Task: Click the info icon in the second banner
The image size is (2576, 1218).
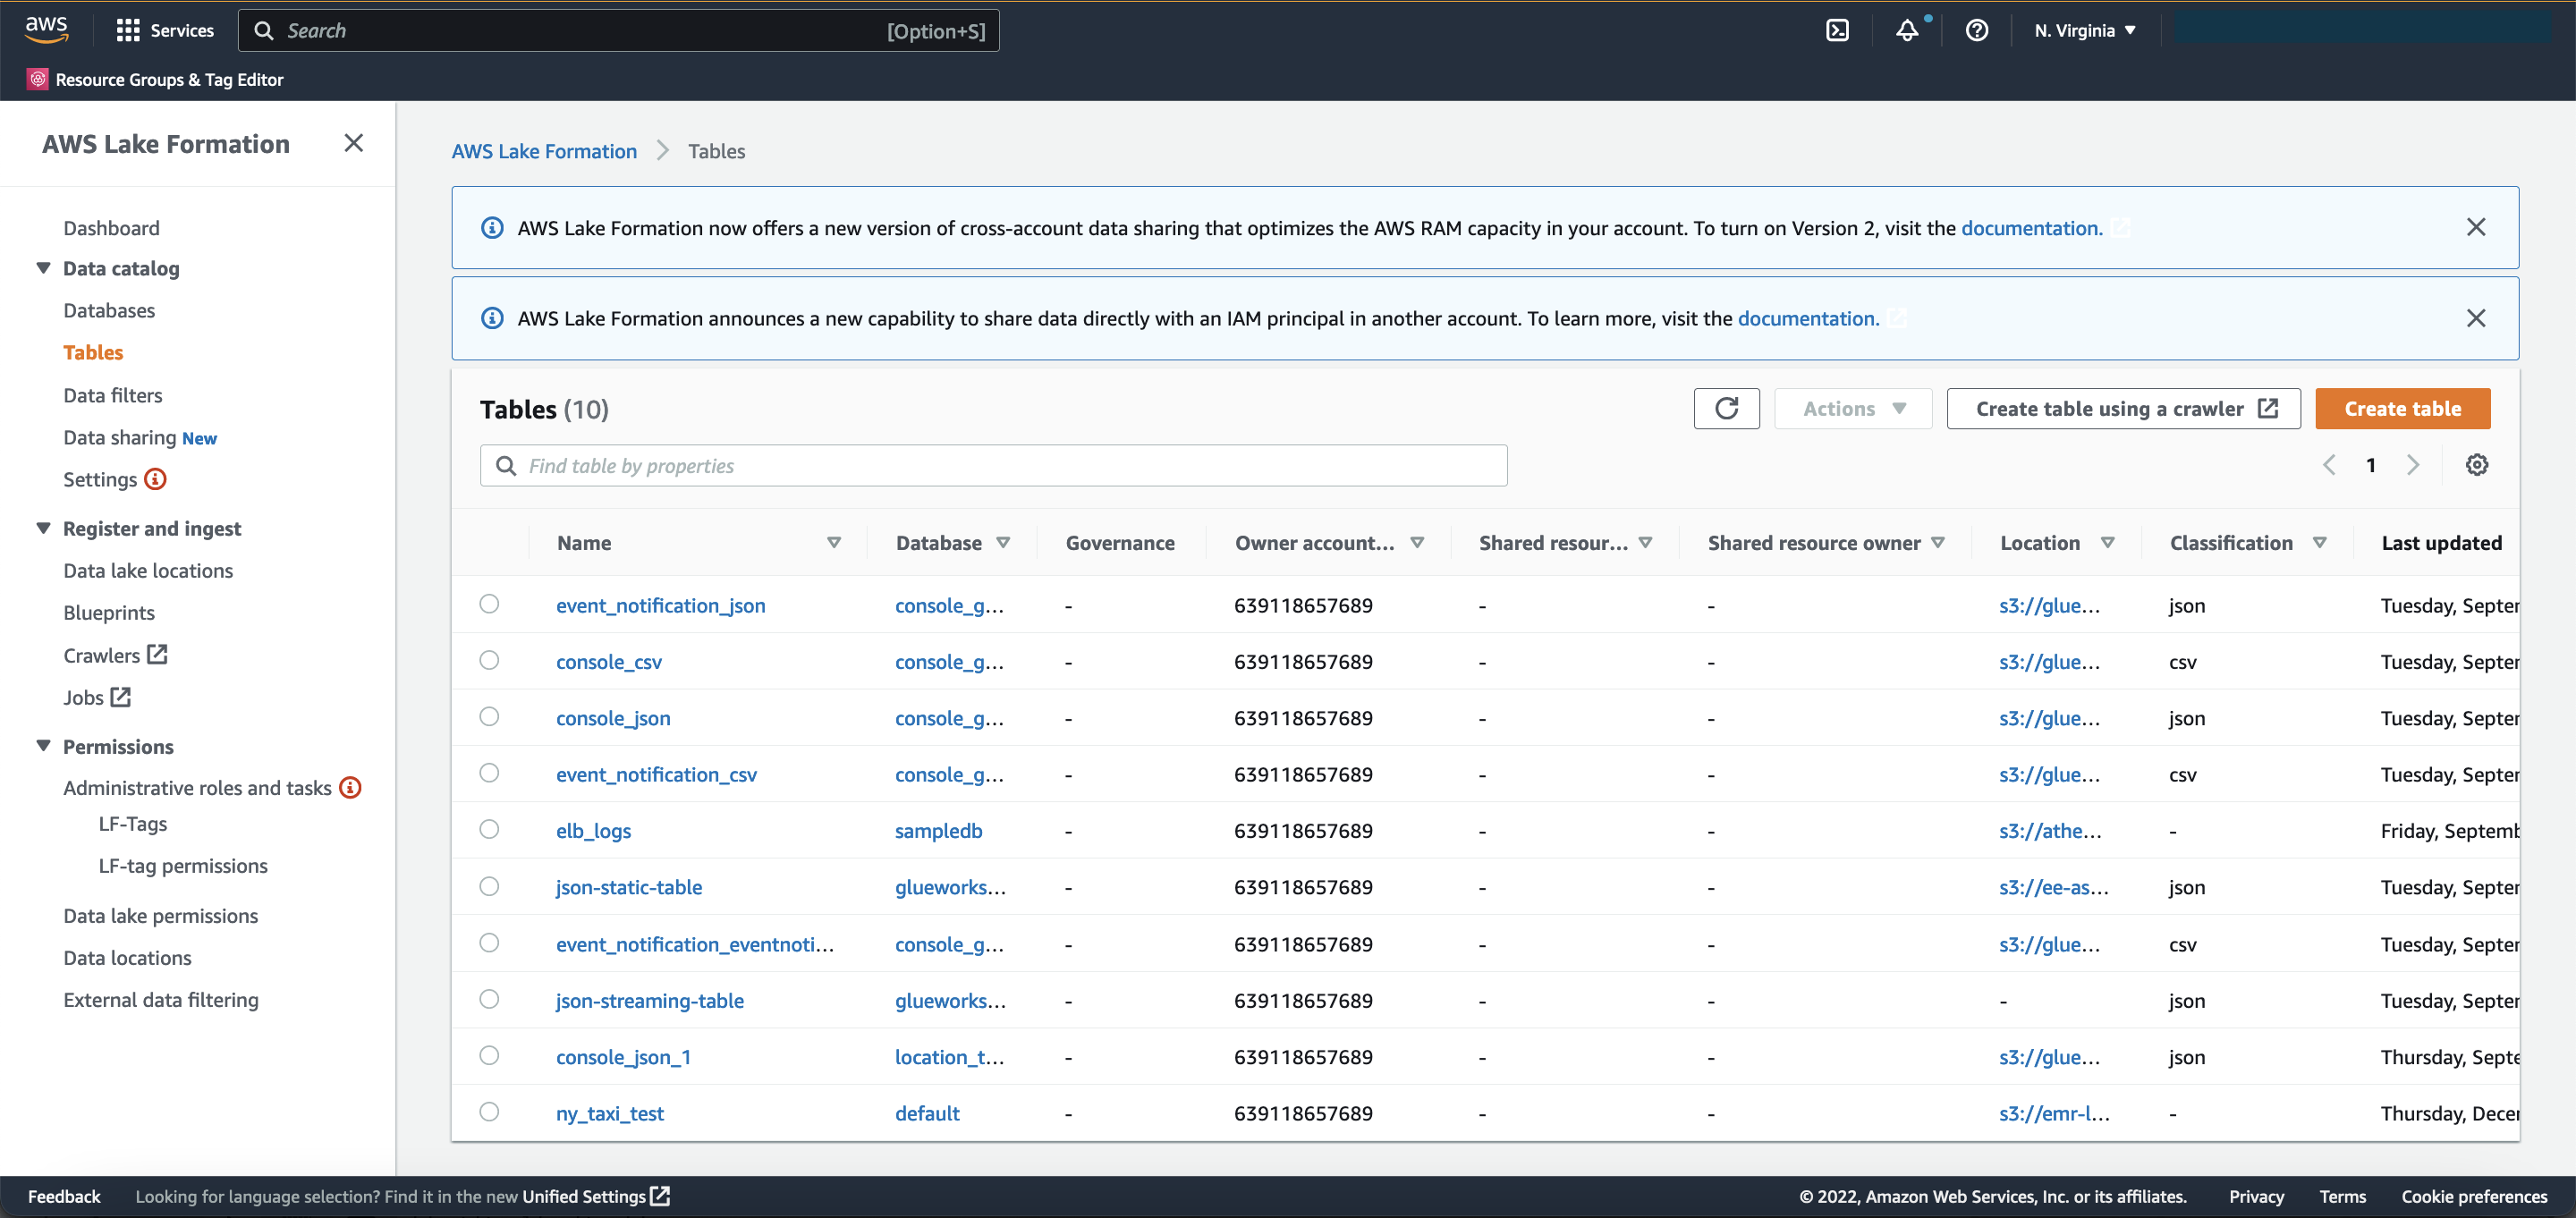Action: pos(492,318)
